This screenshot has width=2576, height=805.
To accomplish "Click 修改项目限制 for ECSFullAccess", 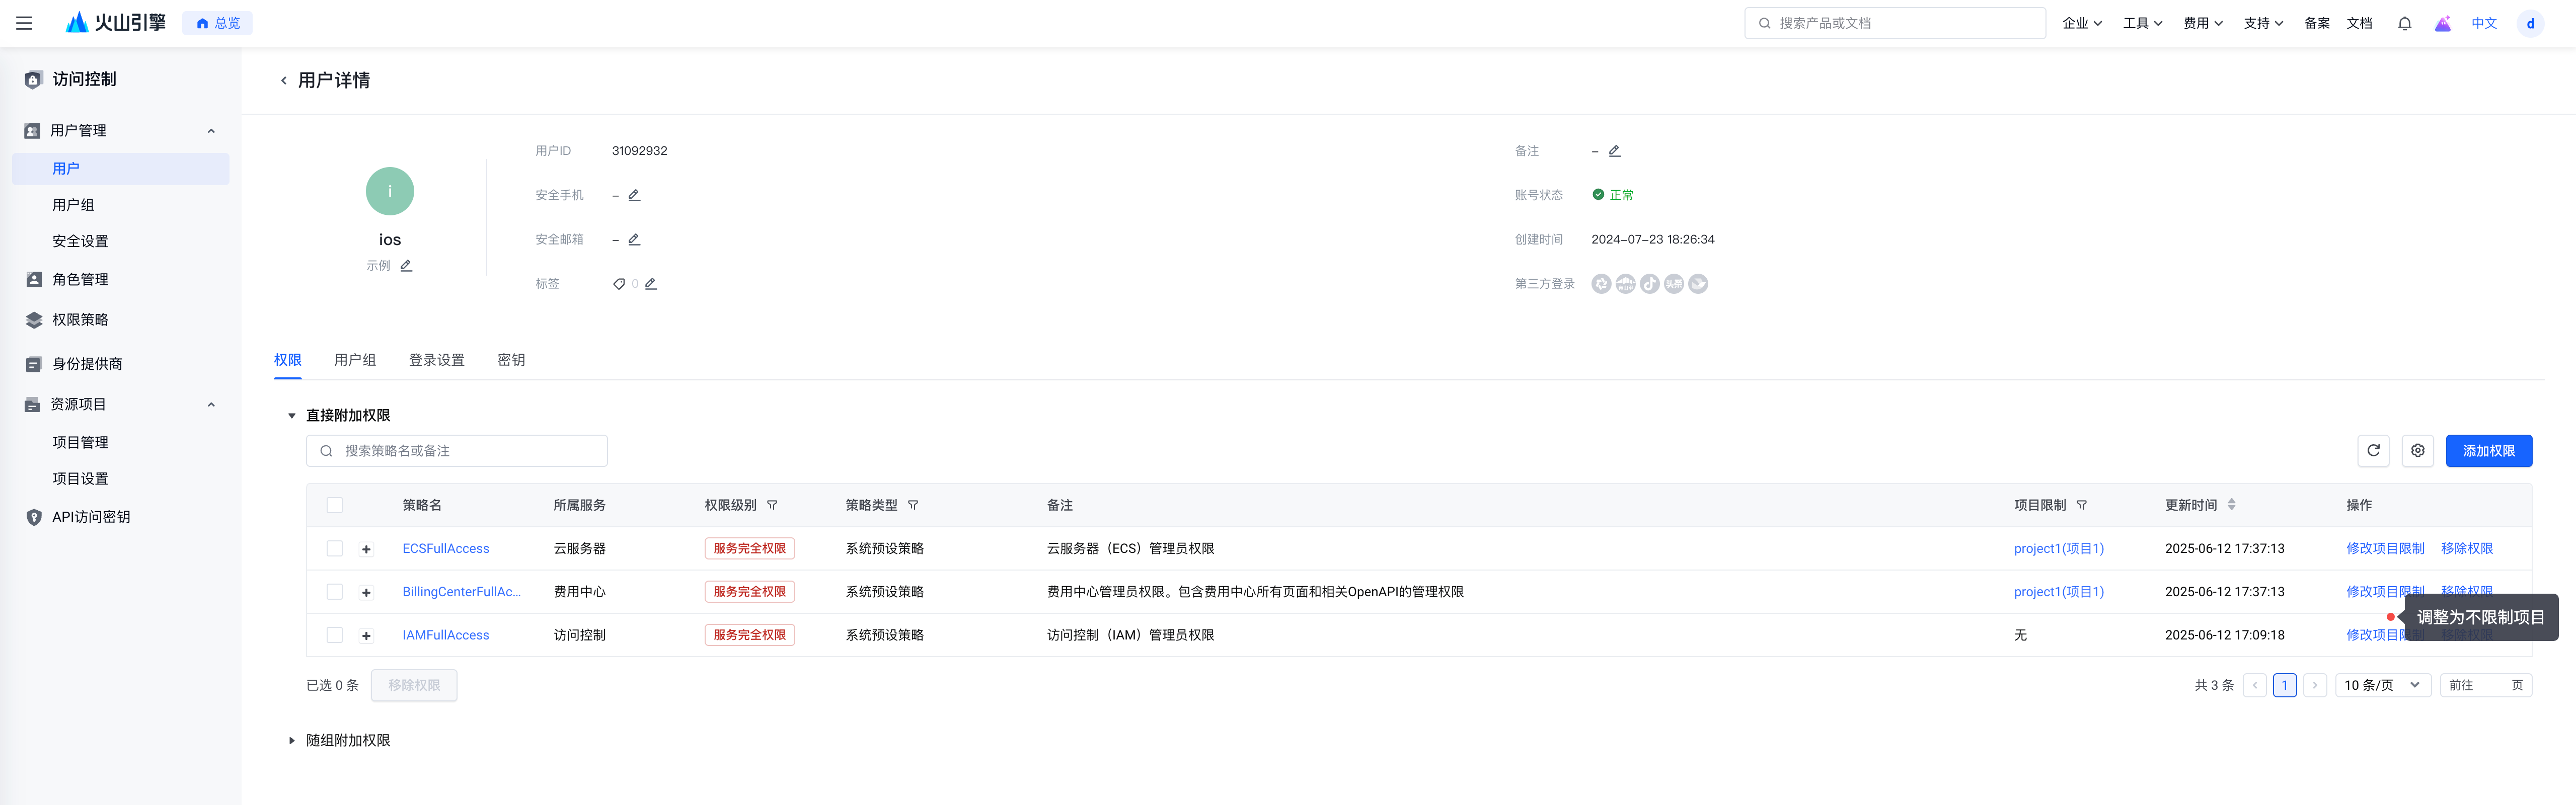I will pos(2385,548).
